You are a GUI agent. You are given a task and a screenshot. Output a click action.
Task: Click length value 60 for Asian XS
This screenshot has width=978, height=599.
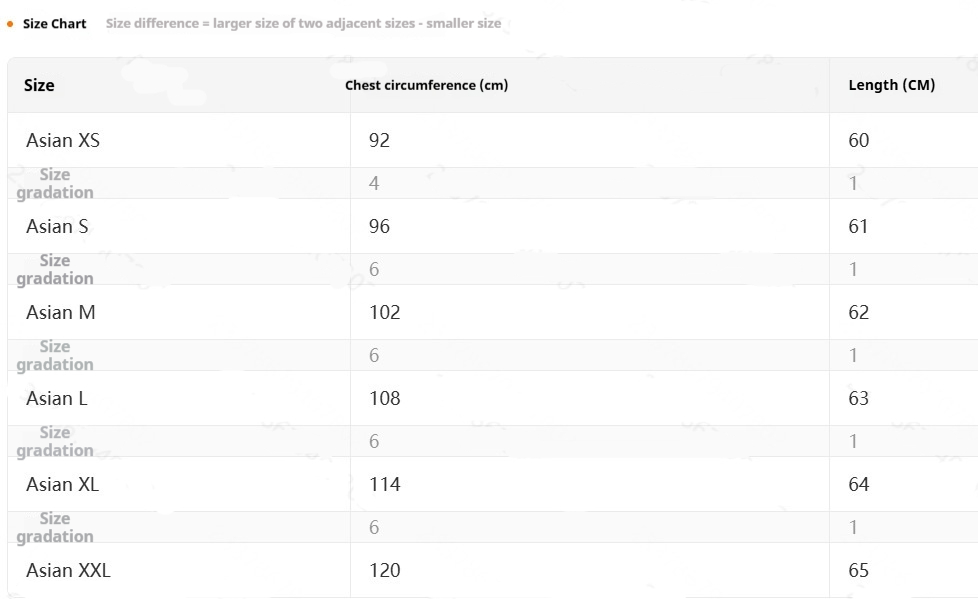tap(859, 140)
